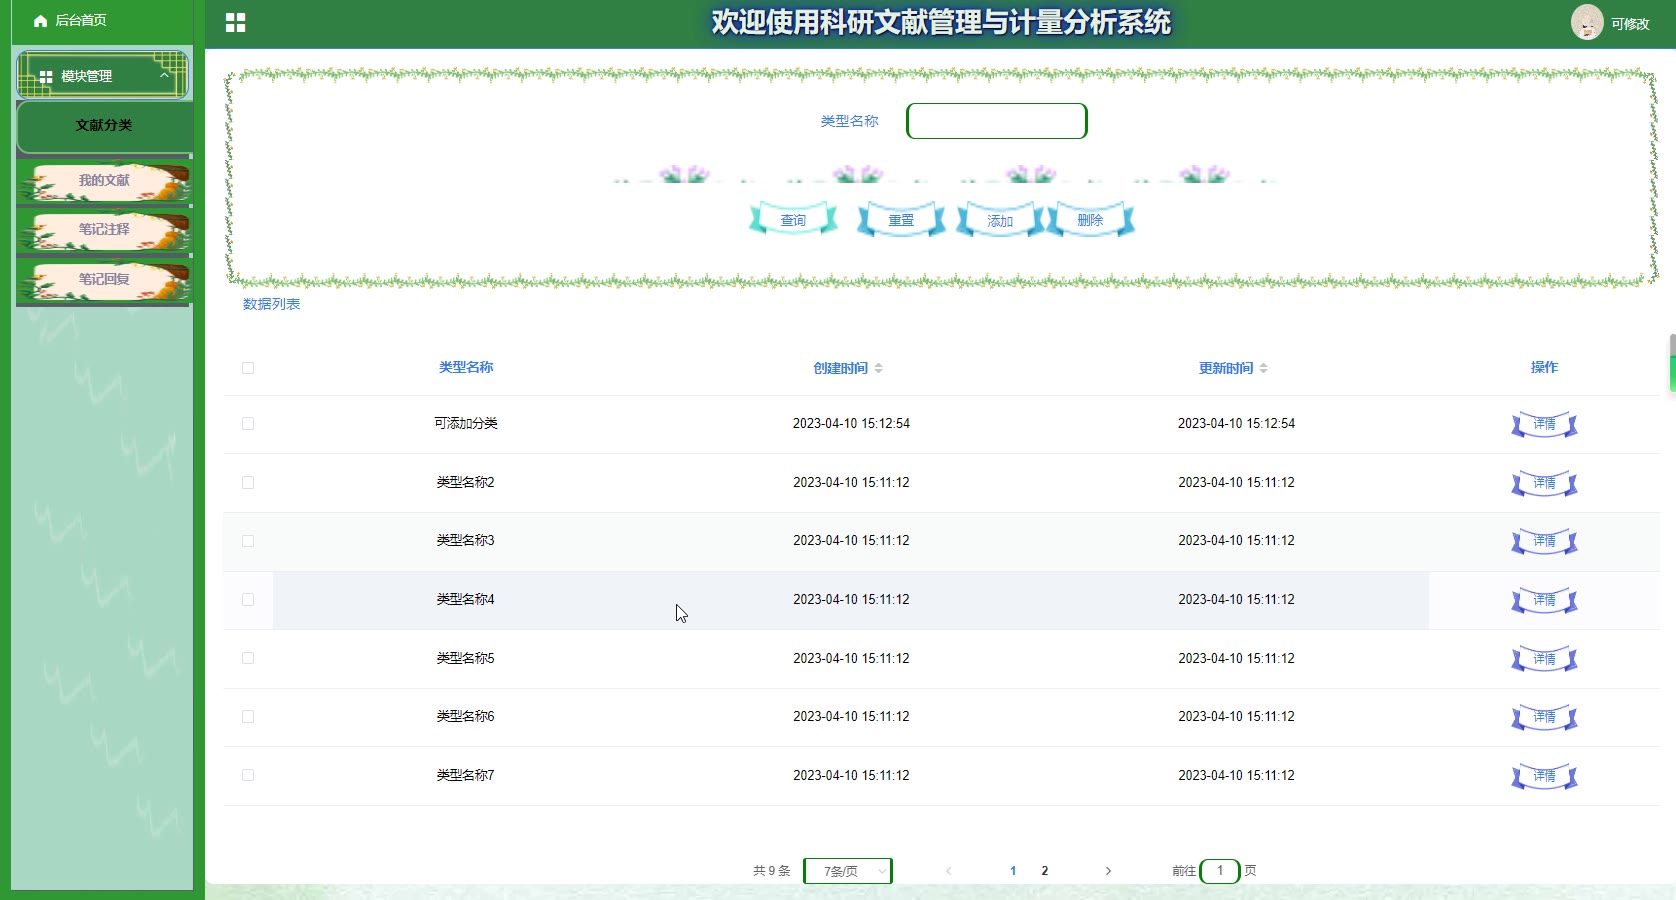The image size is (1676, 900).
Task: Check the 类型名称5 row checkbox
Action: click(248, 658)
